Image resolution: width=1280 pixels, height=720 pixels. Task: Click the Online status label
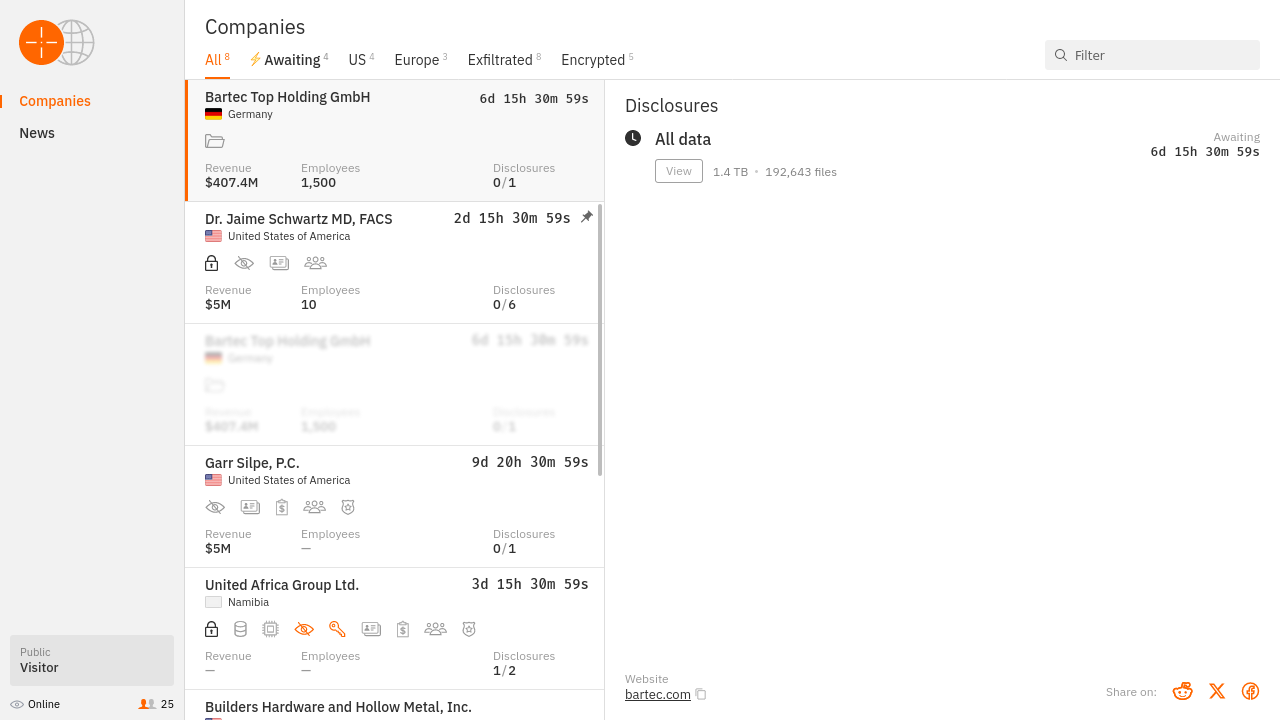44,704
